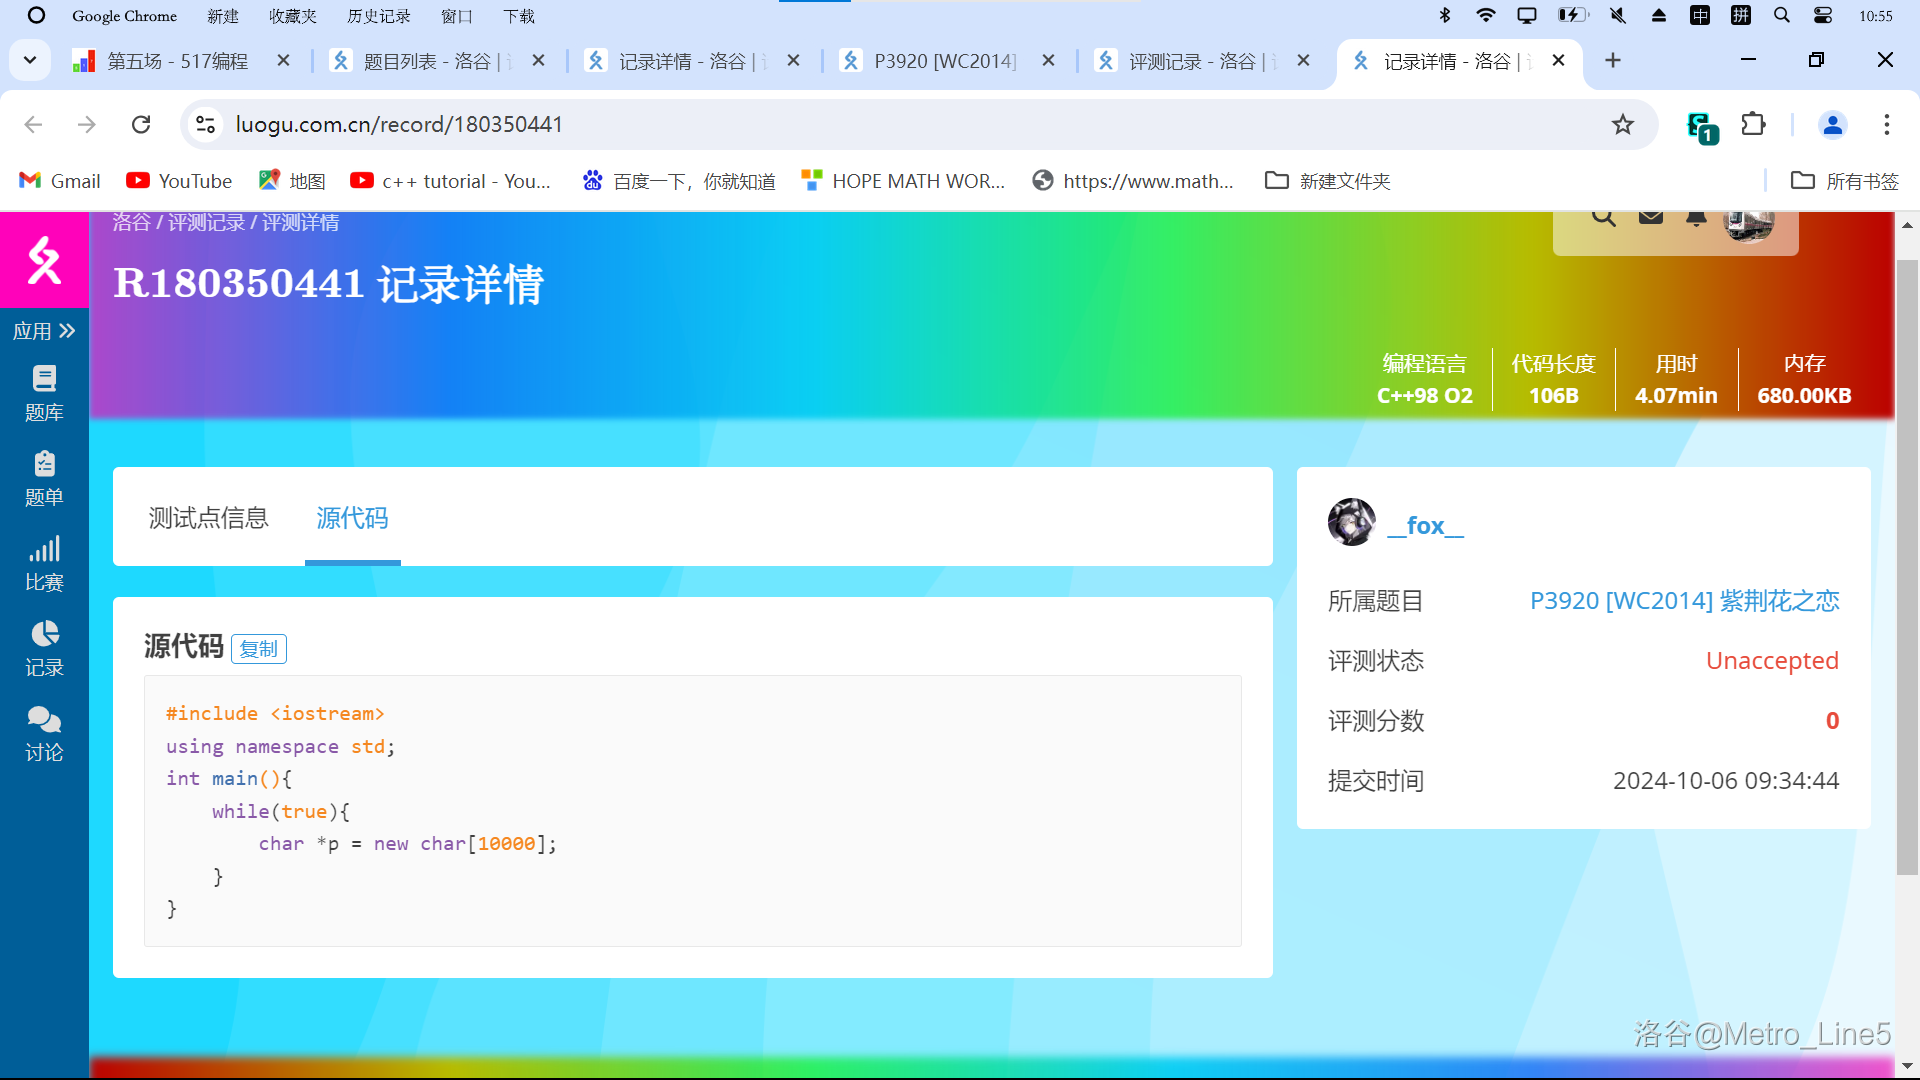Bookmark this page with the star icon
The width and height of the screenshot is (1920, 1080).
tap(1622, 124)
